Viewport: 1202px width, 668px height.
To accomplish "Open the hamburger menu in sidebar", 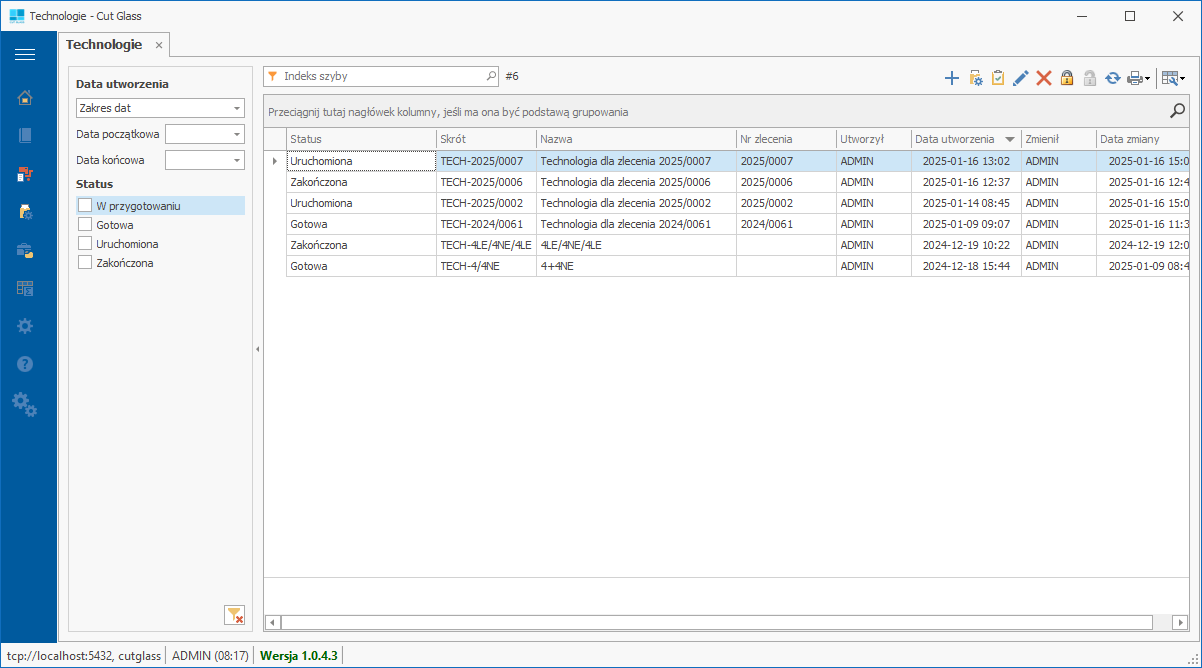I will (x=25, y=54).
